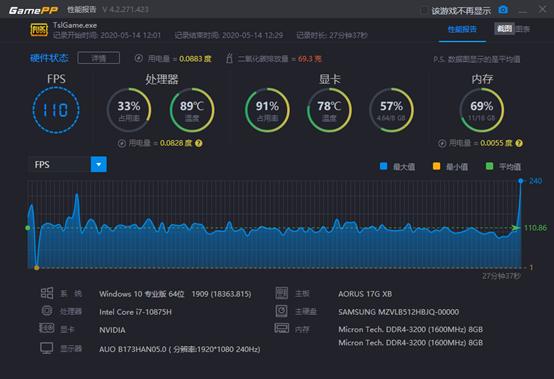Click the 0.0883 度 total power value
554x379 pixels.
click(x=195, y=59)
